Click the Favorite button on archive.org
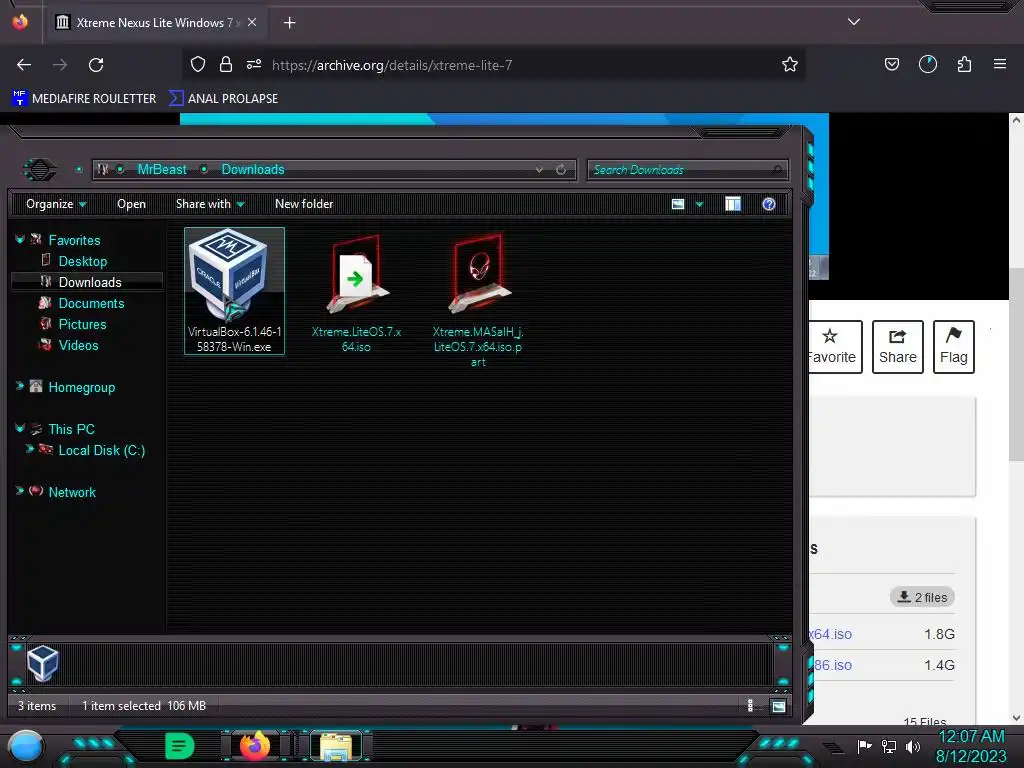Screen dimensions: 1024x768 click(835, 347)
